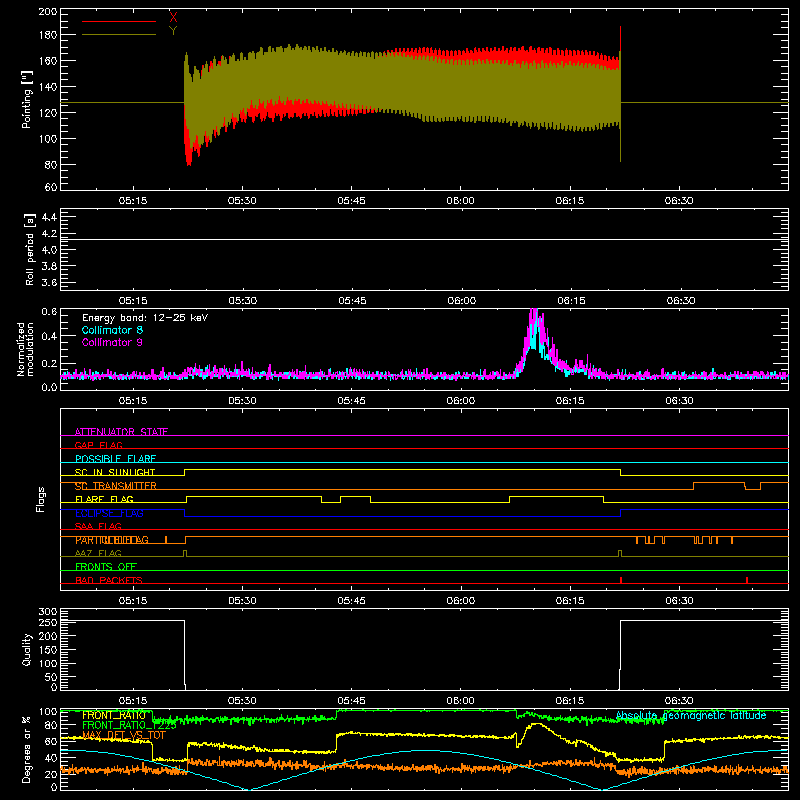Click the green FRONT_RATIO_1225 legend entry
Image resolution: width=800 pixels, height=800 pixels.
(129, 725)
